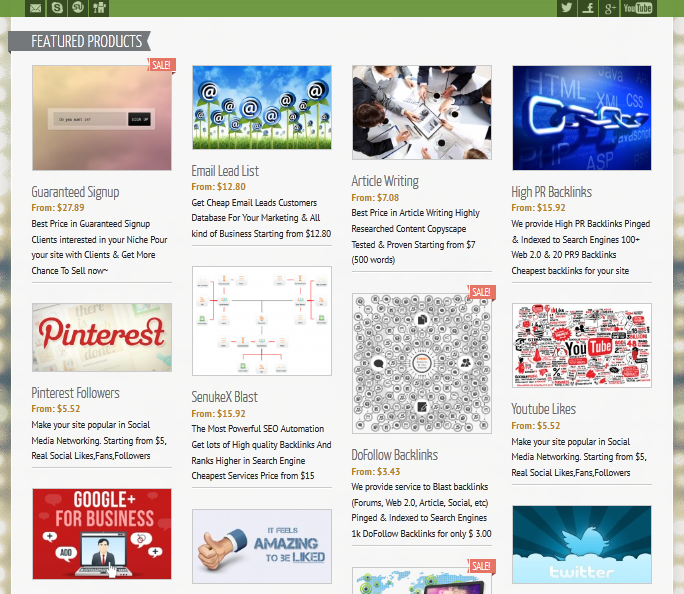Click 'kind of Business Starting from $12.80' text
The image size is (684, 594).
[261, 234]
